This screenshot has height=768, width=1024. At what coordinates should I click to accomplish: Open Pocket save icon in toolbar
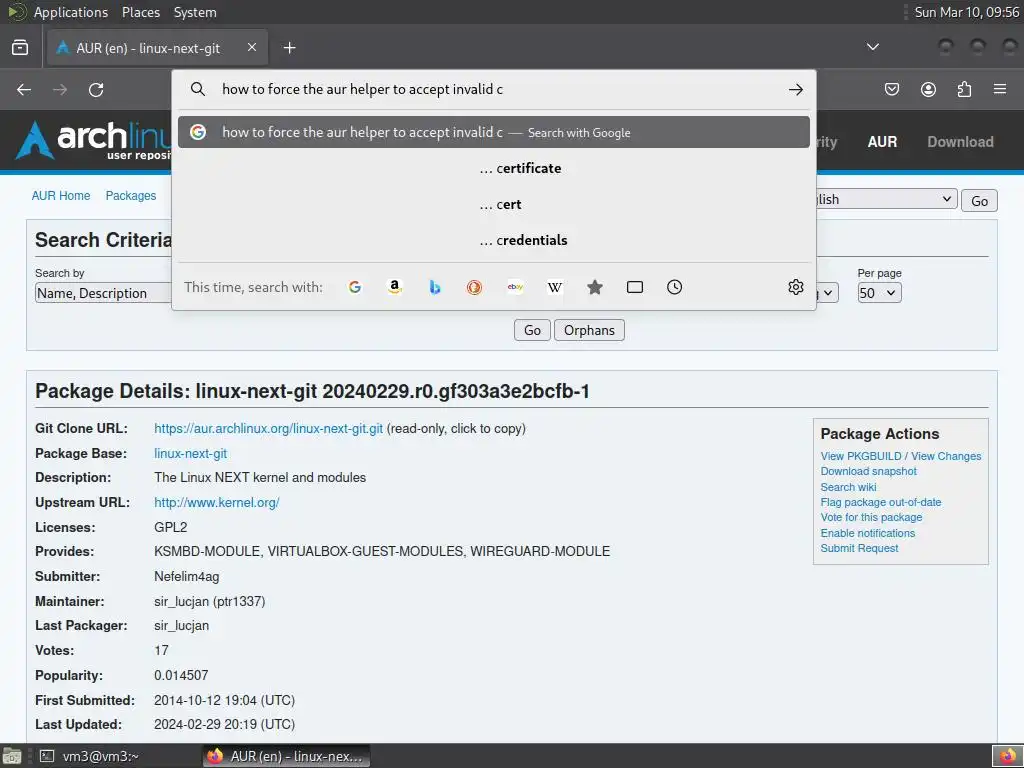click(x=891, y=89)
